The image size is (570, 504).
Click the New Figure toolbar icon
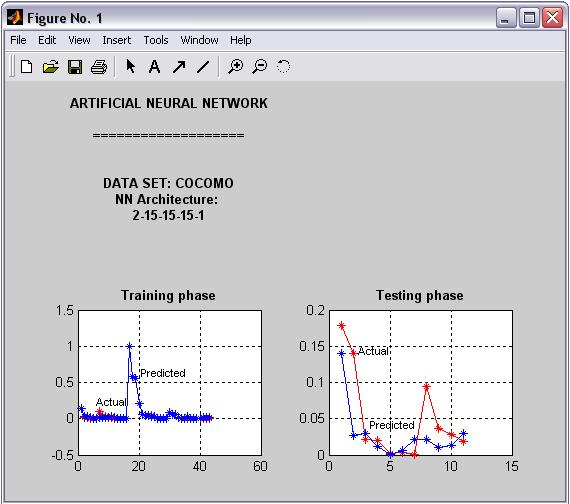click(x=26, y=67)
